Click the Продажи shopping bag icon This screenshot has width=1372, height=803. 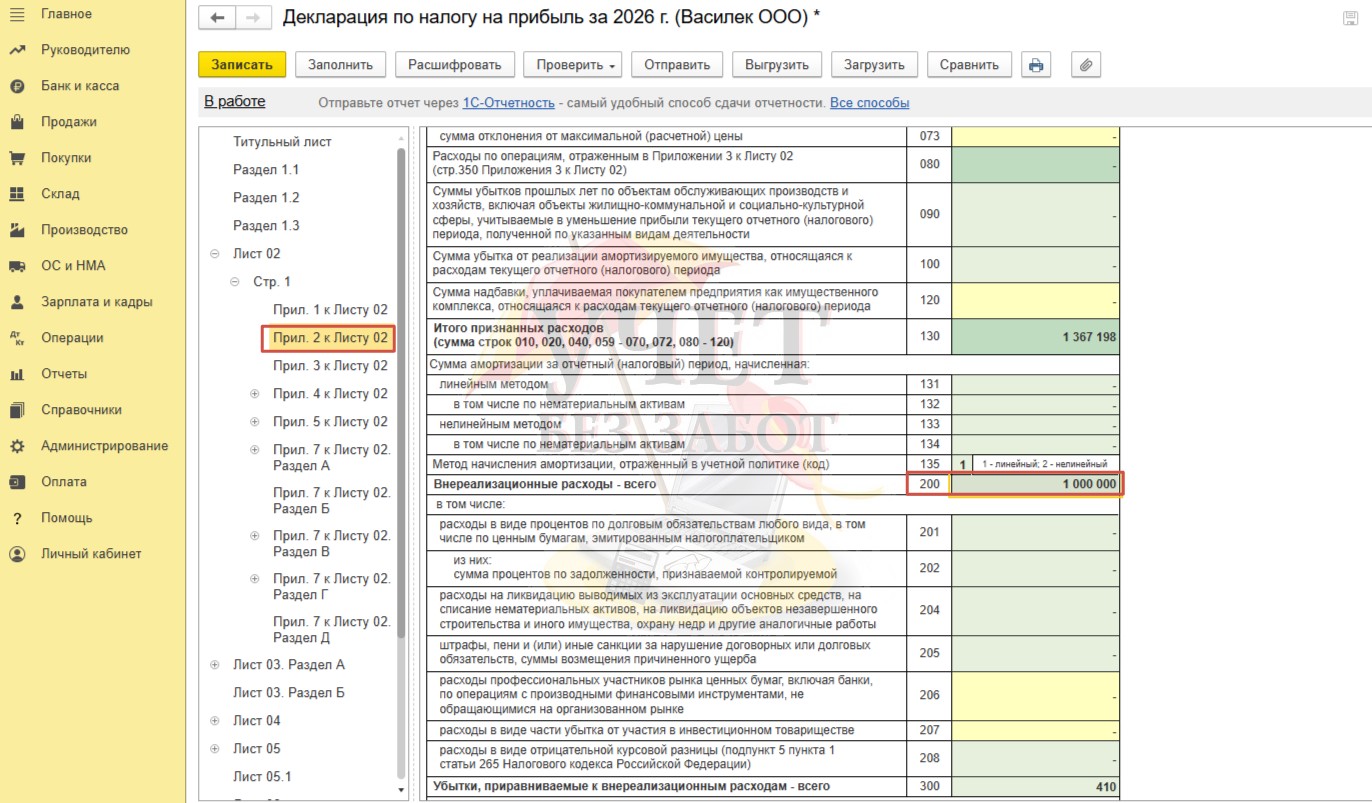(16, 122)
